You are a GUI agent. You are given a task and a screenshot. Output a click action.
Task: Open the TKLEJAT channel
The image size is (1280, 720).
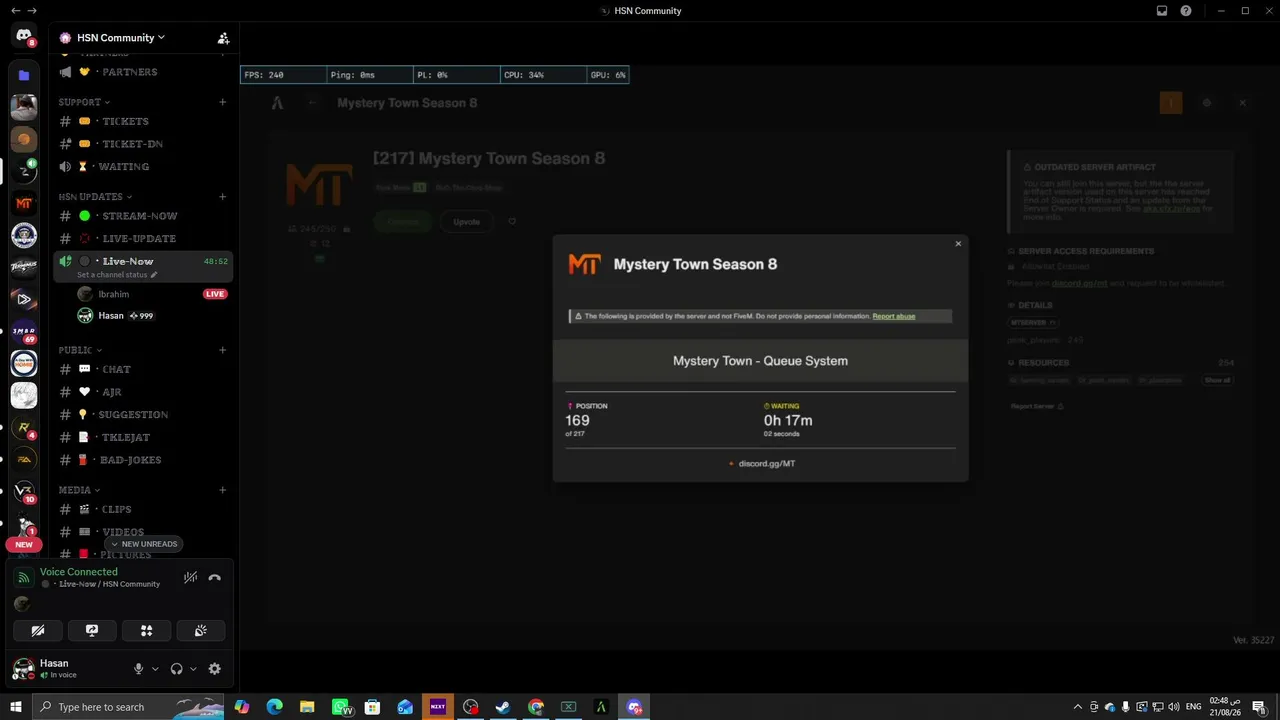coord(143,438)
